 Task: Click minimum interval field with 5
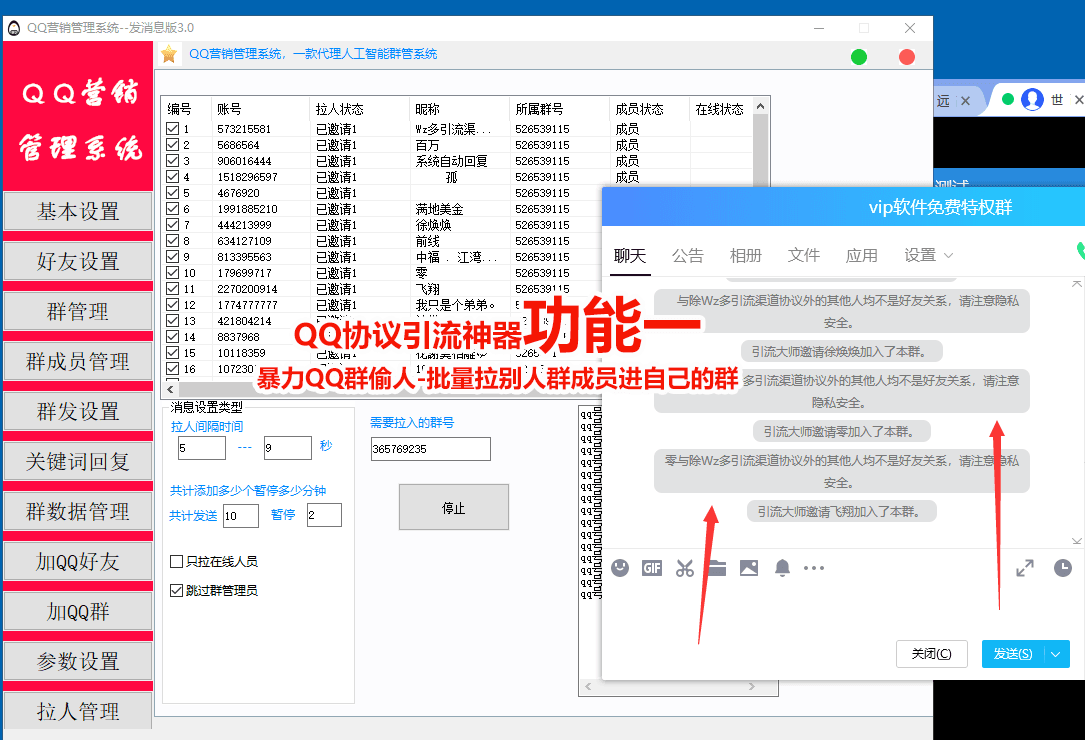tap(201, 448)
